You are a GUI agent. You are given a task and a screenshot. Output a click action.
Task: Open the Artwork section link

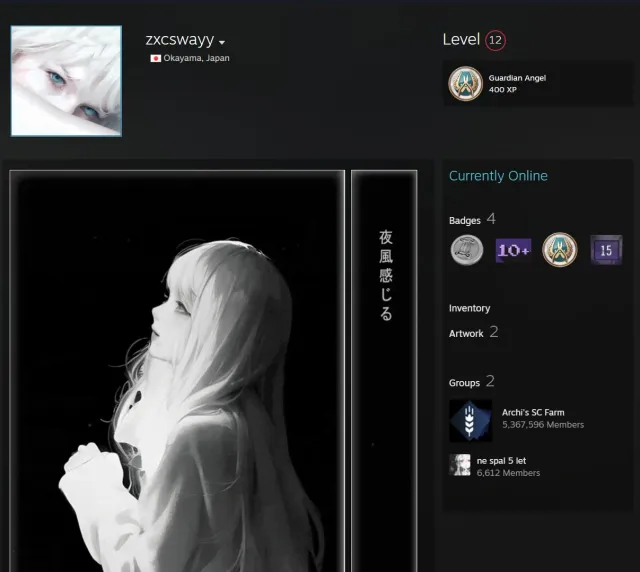coord(466,334)
